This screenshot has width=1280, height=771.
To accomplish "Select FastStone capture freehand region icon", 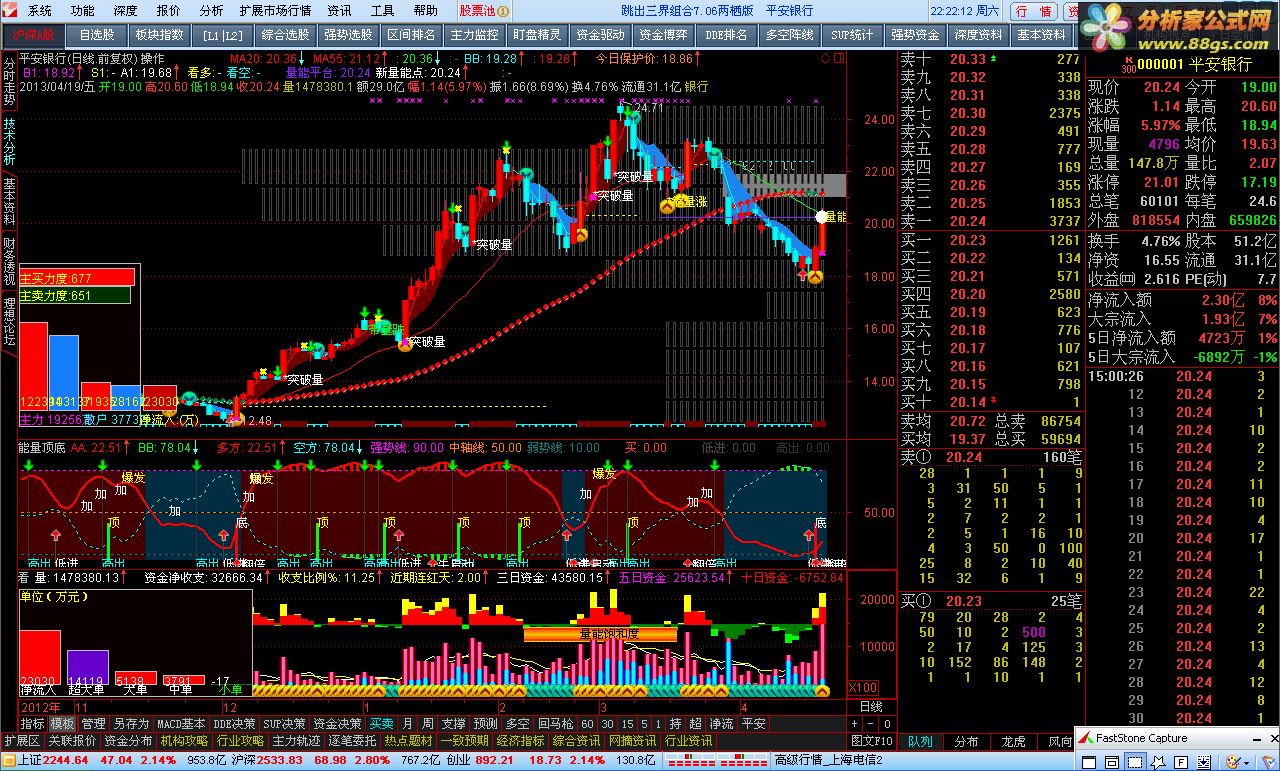I will (1158, 761).
